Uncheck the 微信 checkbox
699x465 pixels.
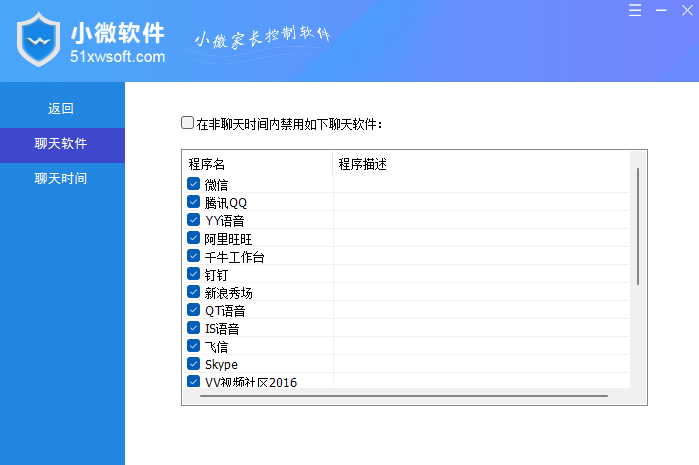coord(193,184)
